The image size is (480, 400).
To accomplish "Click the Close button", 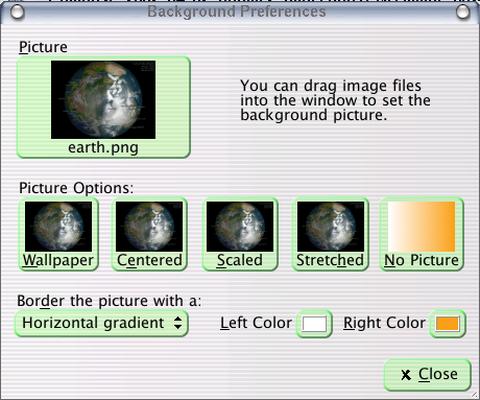I will 428,374.
